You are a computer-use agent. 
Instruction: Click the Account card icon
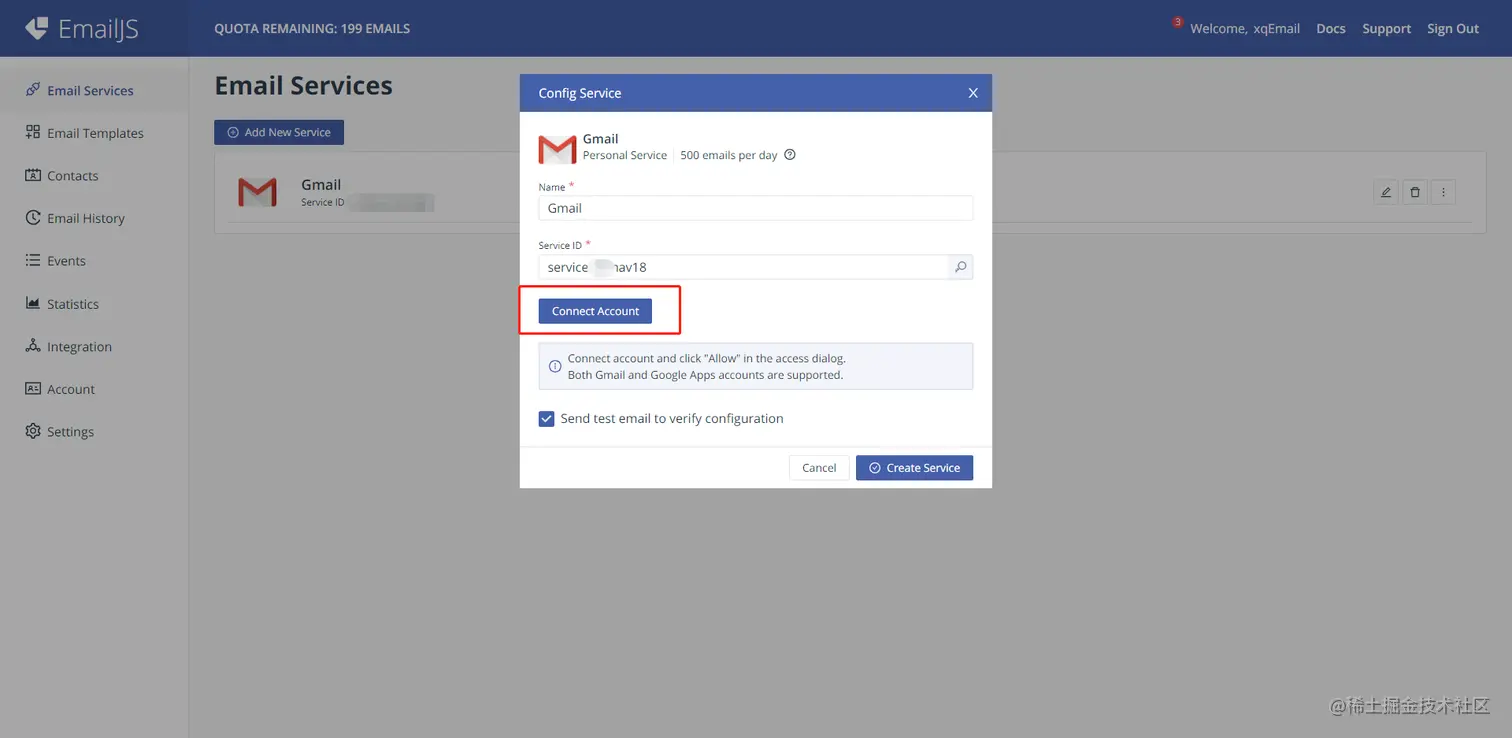(x=33, y=388)
